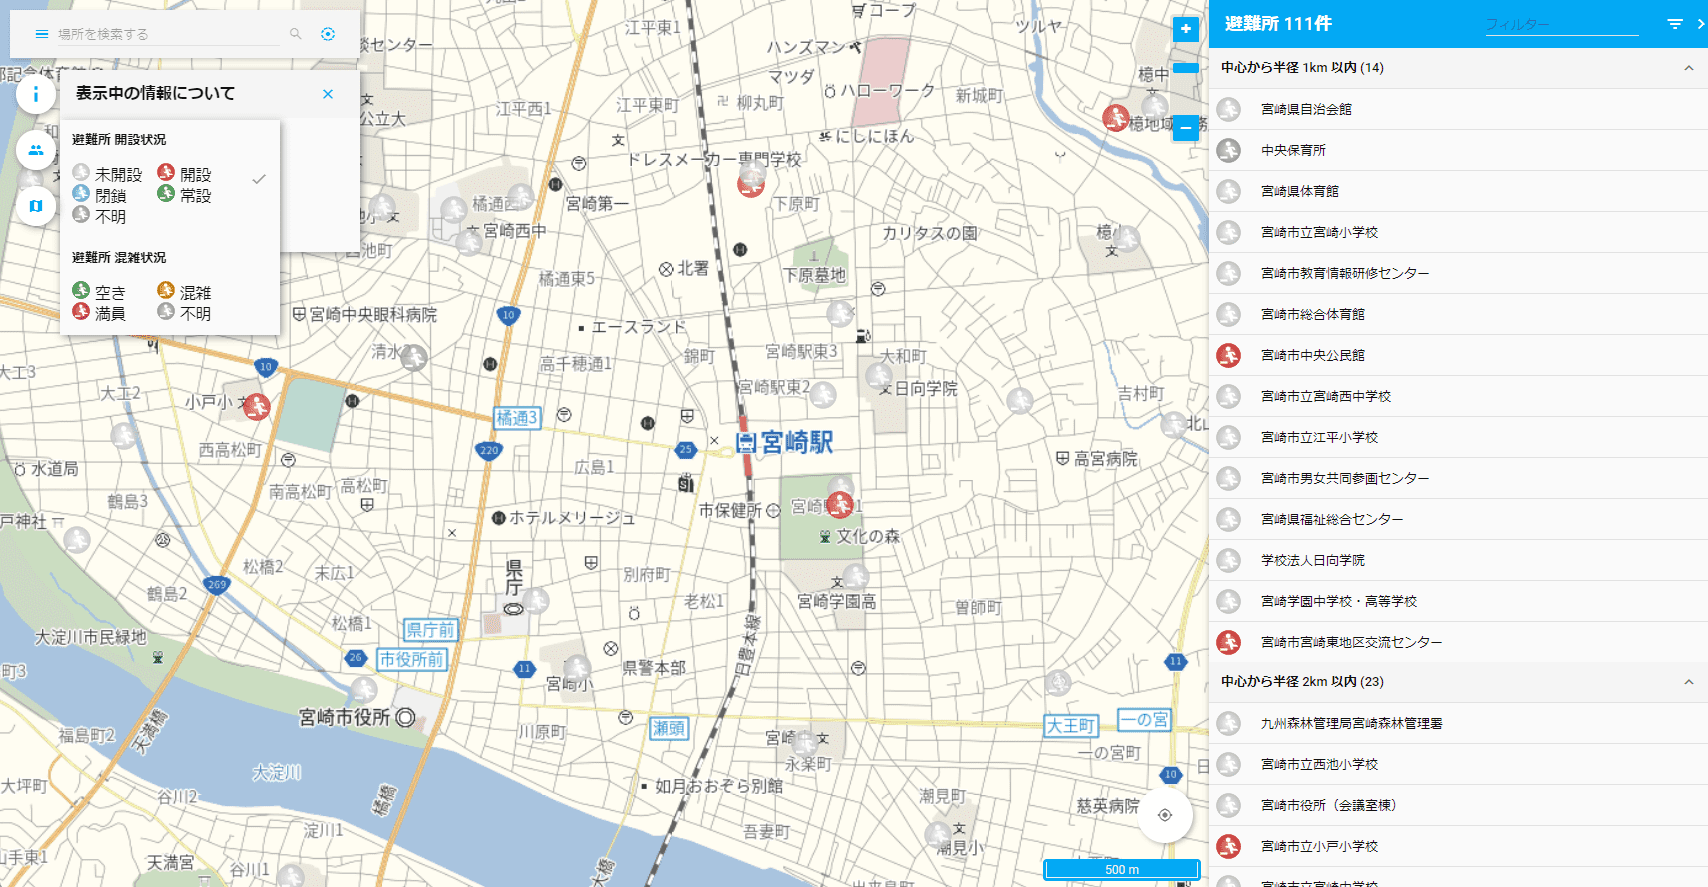This screenshot has width=1708, height=887.
Task: Select 宮崎市立宮崎小学校 in the list
Action: (1458, 232)
